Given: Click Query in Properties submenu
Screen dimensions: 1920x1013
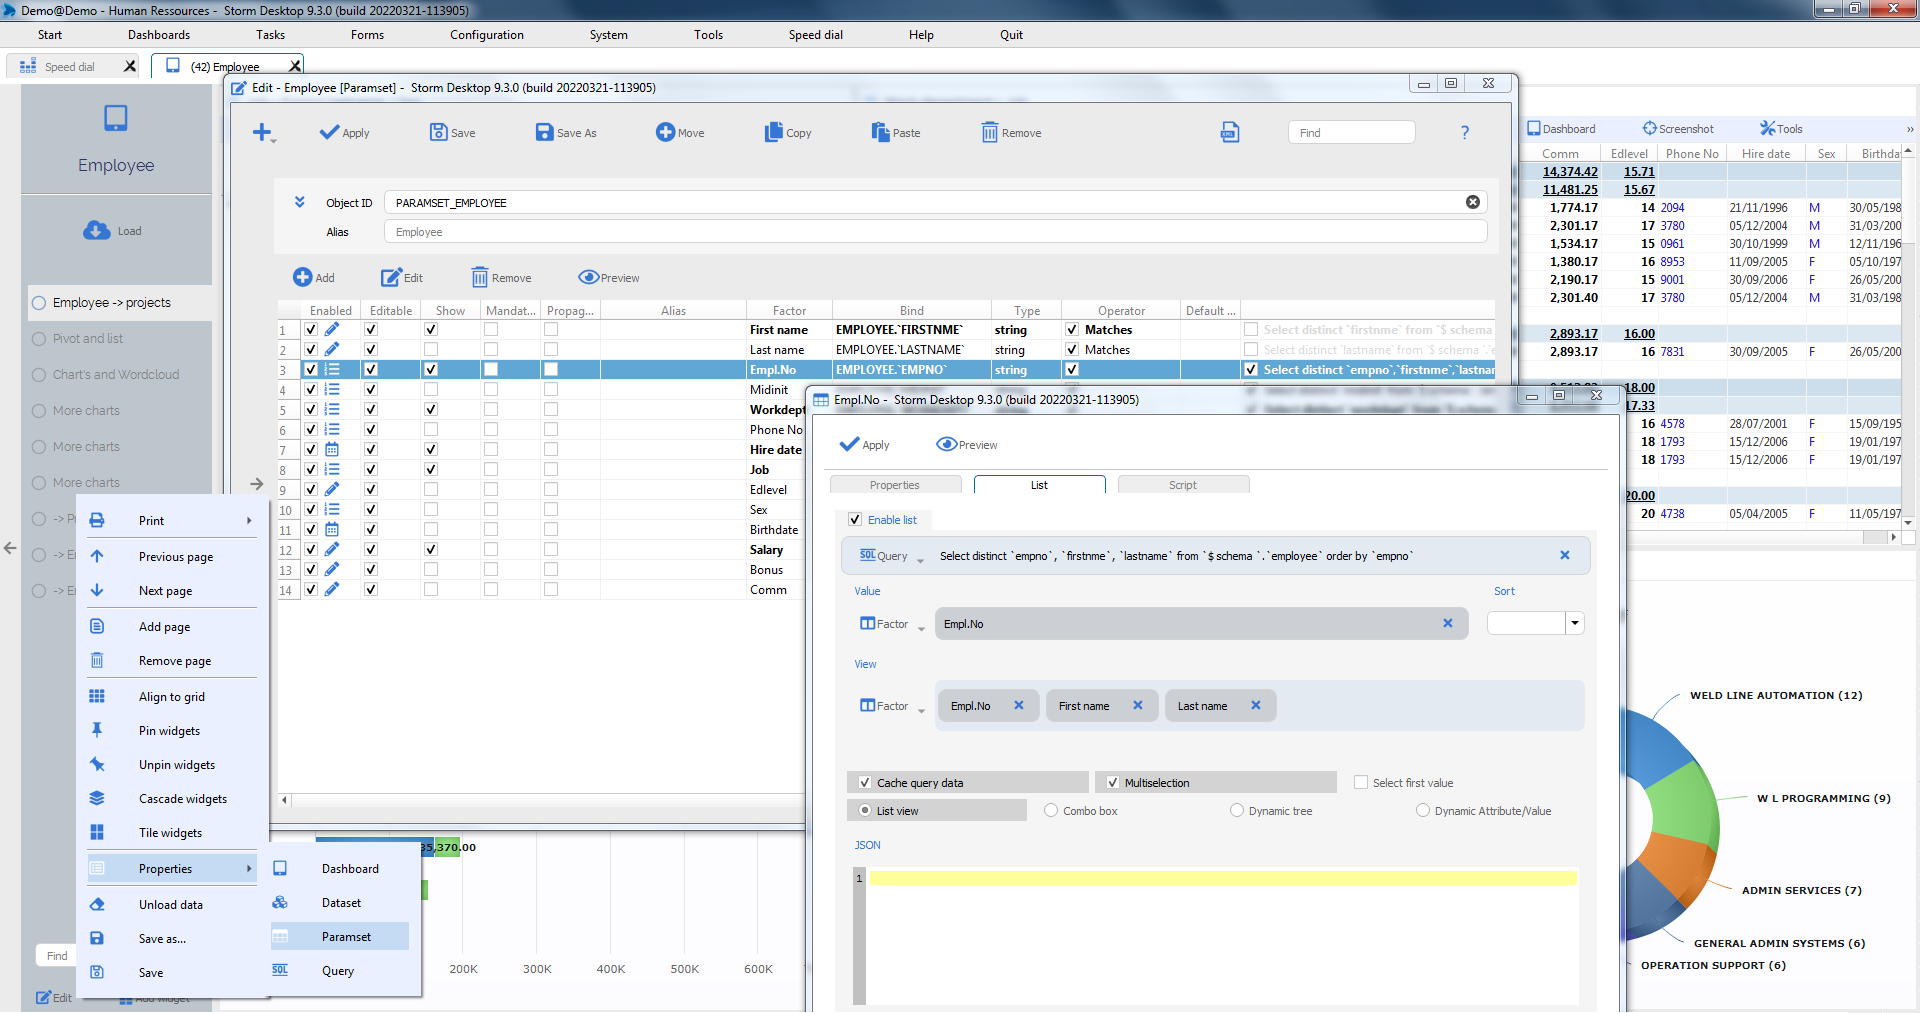Looking at the screenshot, I should (x=340, y=970).
